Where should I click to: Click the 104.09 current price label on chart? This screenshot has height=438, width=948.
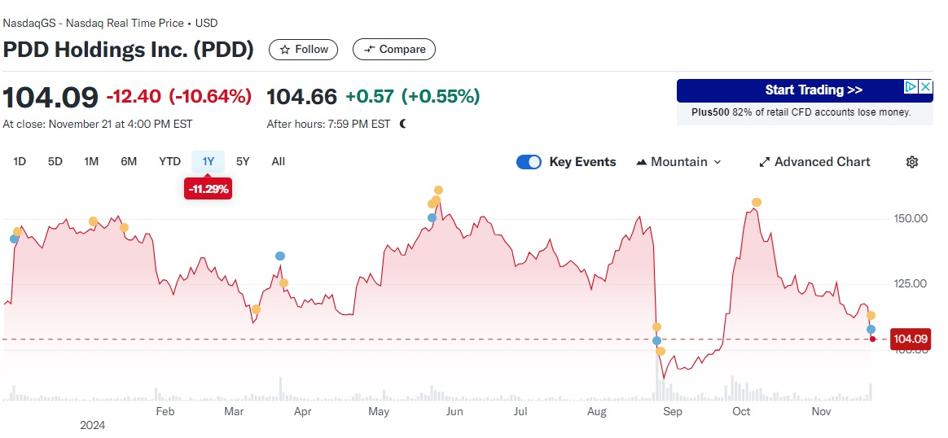click(x=910, y=339)
